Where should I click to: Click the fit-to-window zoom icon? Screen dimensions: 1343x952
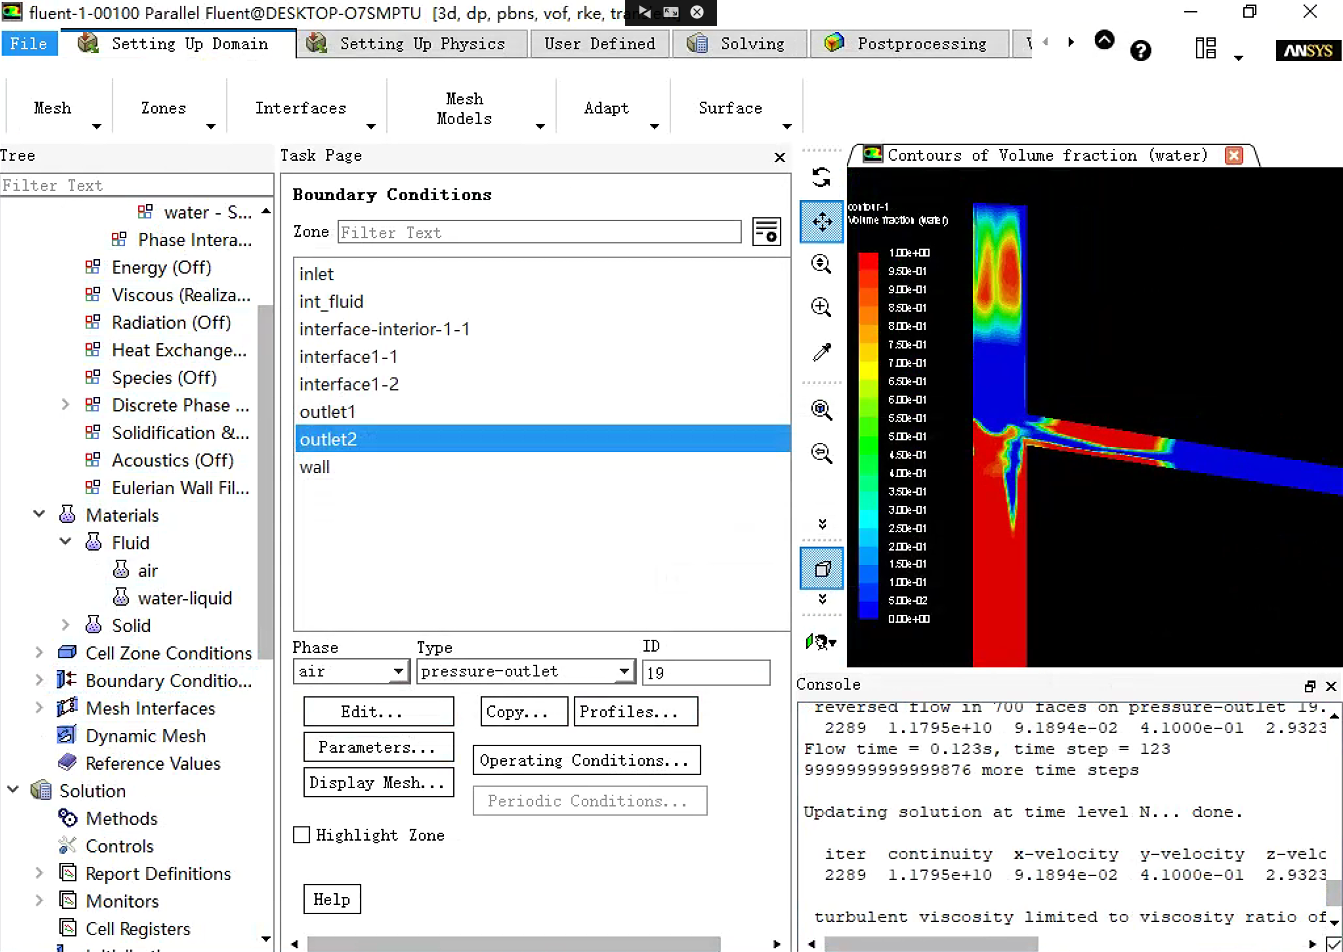coord(821,410)
